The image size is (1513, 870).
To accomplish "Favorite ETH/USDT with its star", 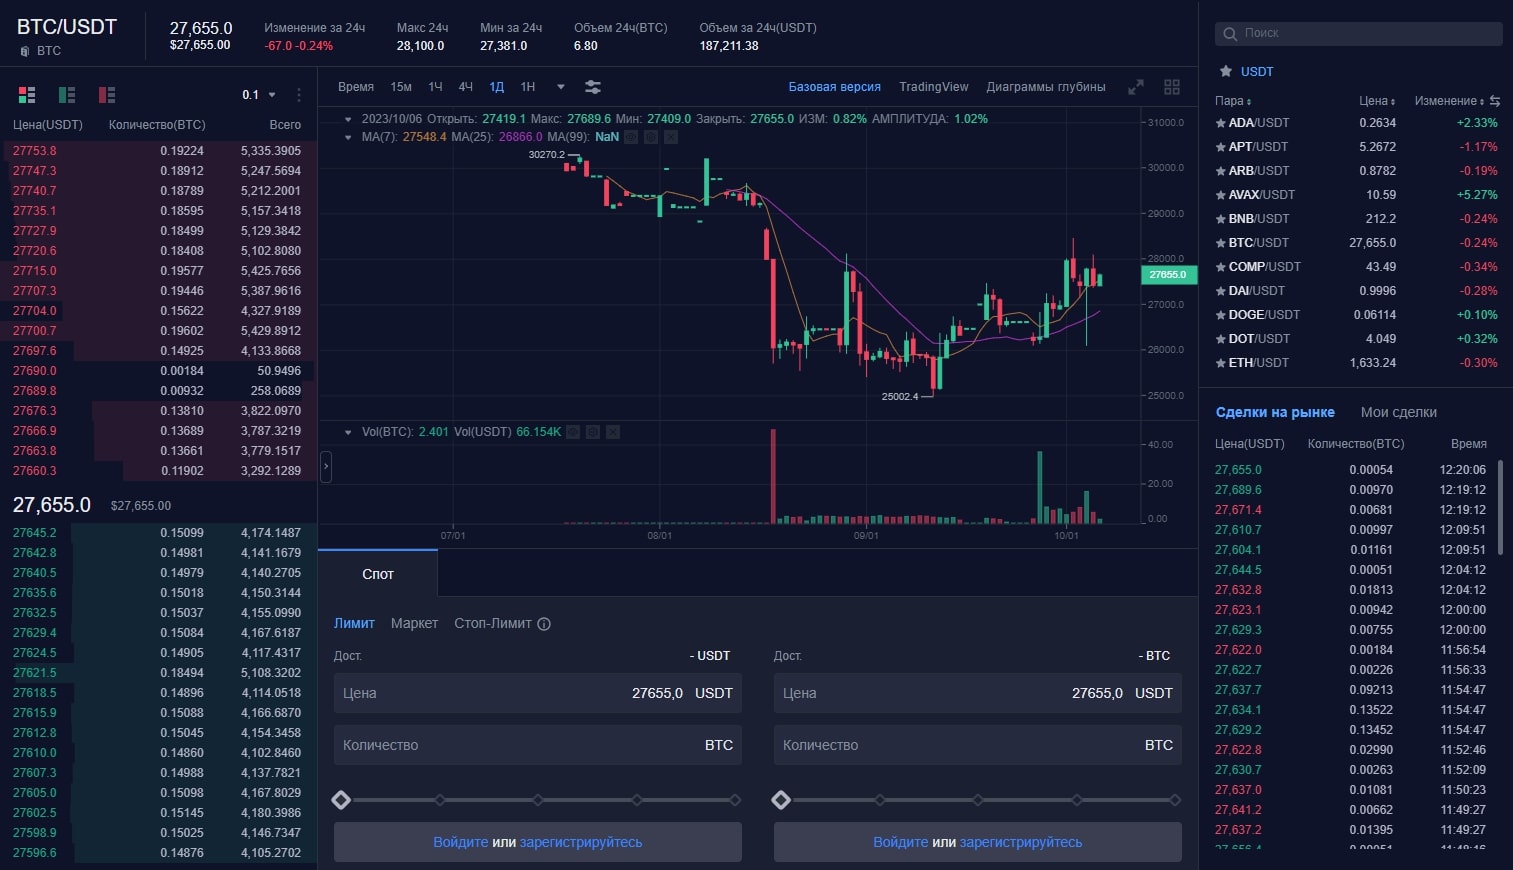I will coord(1220,363).
